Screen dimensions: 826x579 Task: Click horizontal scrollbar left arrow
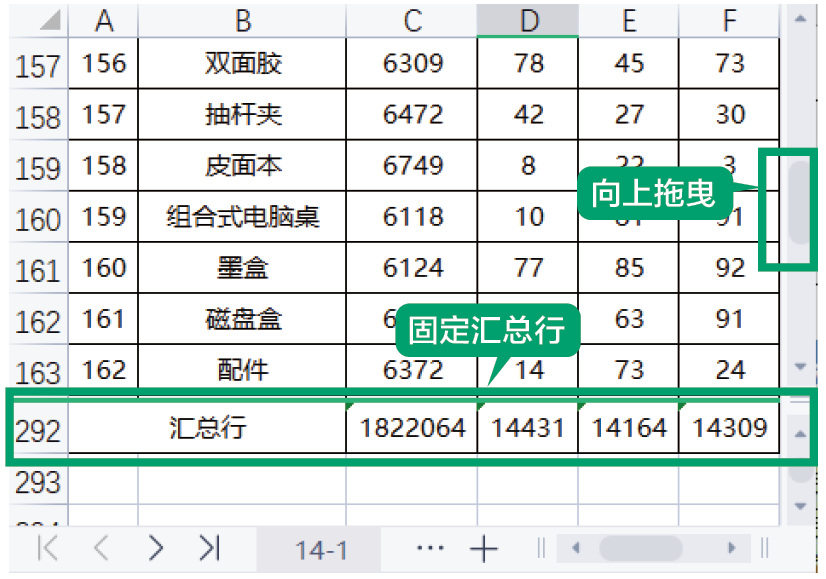tap(575, 548)
